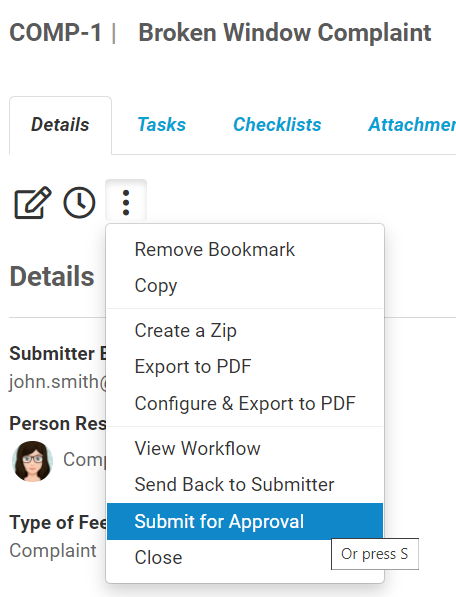456x597 pixels.
Task: Select Copy in the actions menu
Action: click(245, 286)
